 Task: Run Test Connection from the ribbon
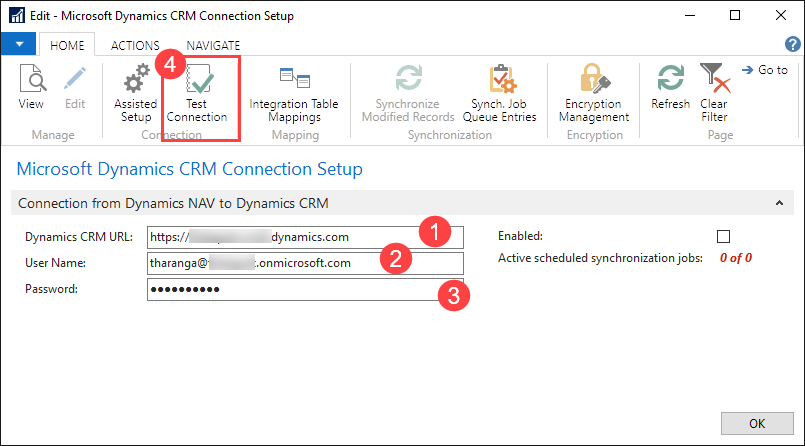[197, 93]
